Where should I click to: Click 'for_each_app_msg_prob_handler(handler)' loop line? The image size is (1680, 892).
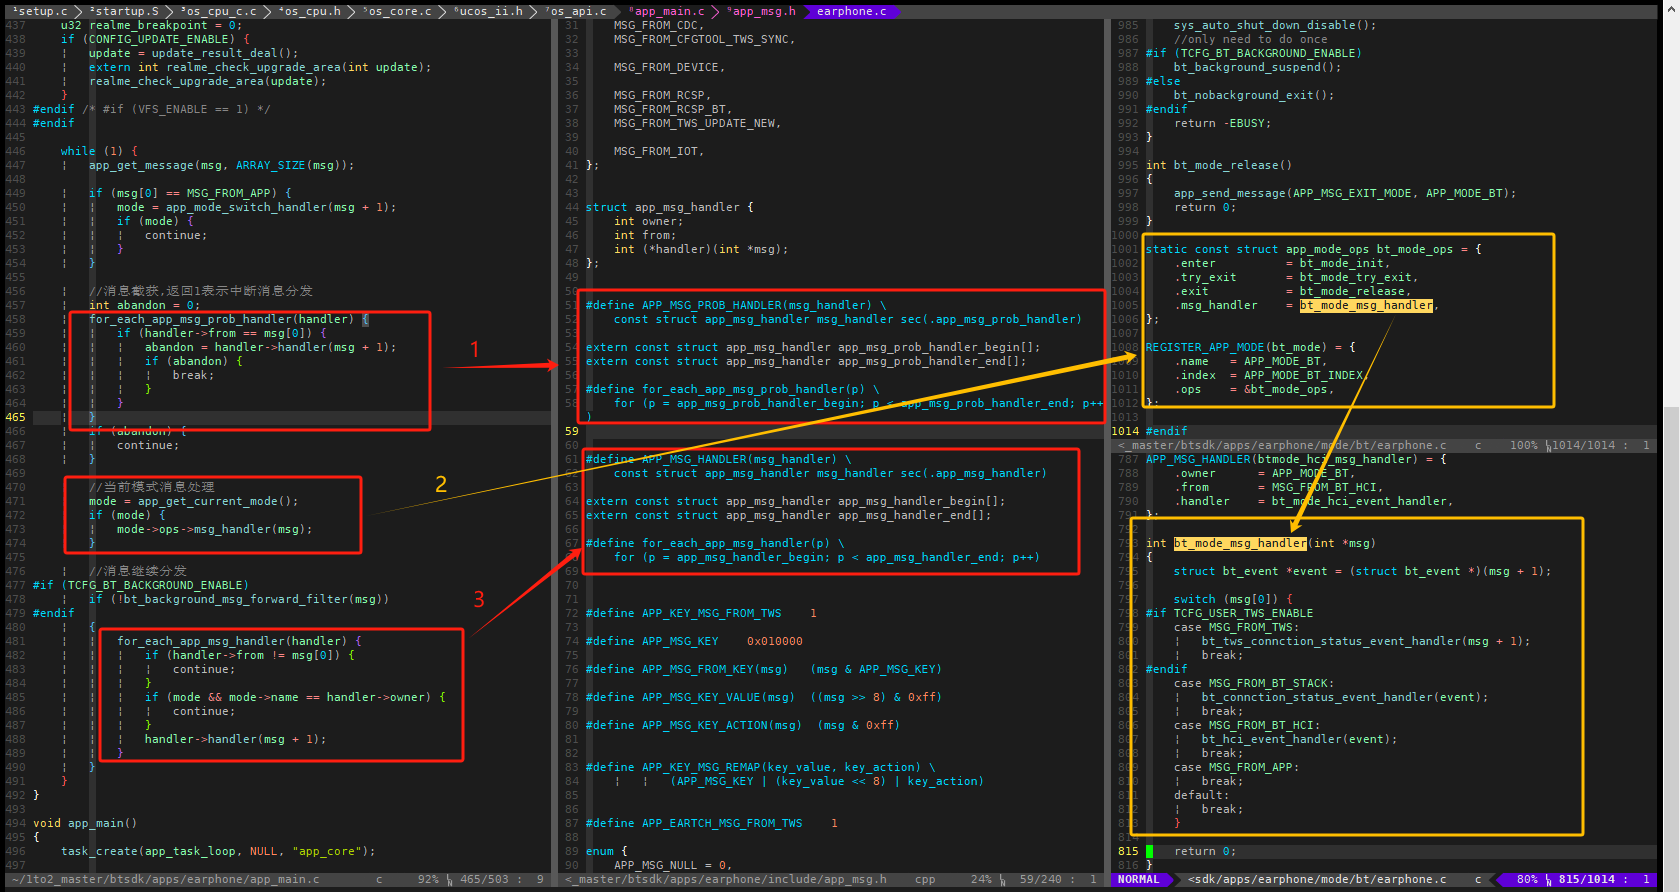coord(228,319)
